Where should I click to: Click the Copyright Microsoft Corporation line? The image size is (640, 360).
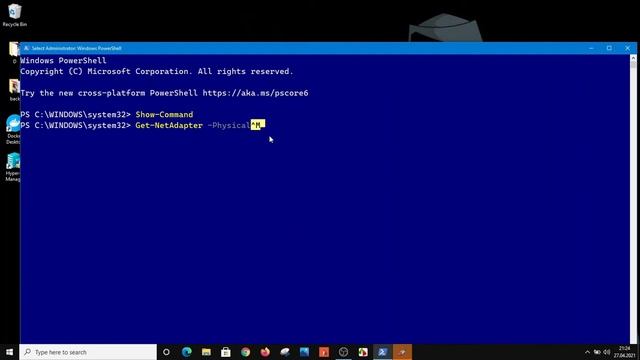click(x=157, y=71)
